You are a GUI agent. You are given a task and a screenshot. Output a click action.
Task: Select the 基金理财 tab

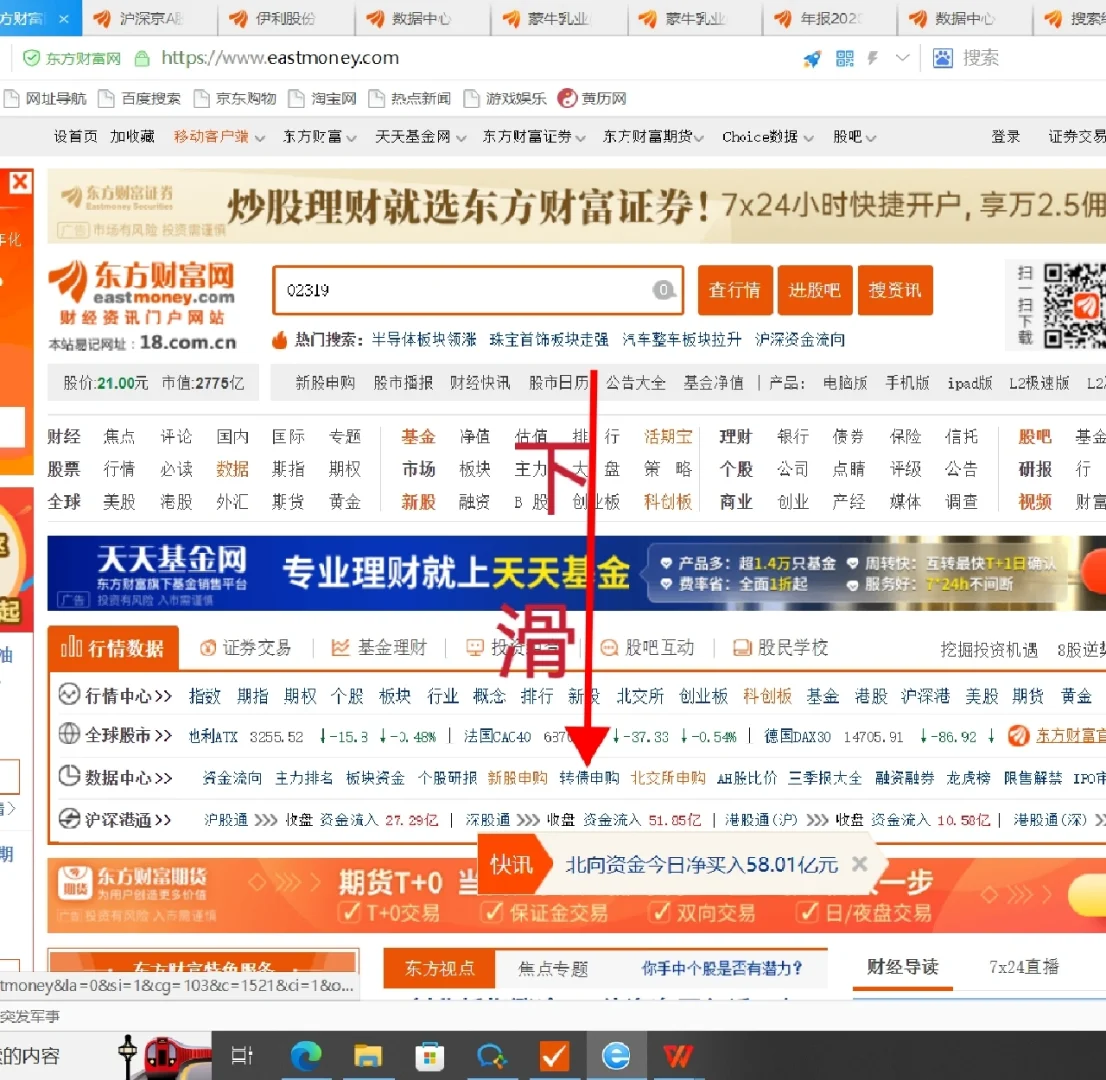(379, 648)
